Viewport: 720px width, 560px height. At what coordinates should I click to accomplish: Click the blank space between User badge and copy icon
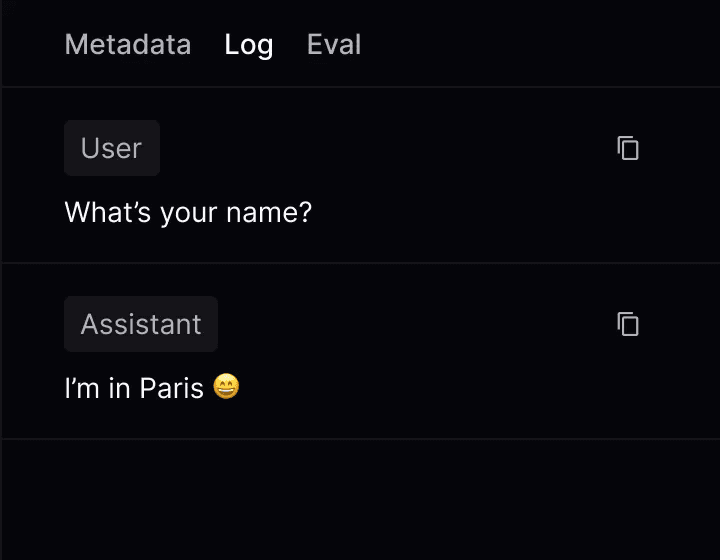[390, 148]
